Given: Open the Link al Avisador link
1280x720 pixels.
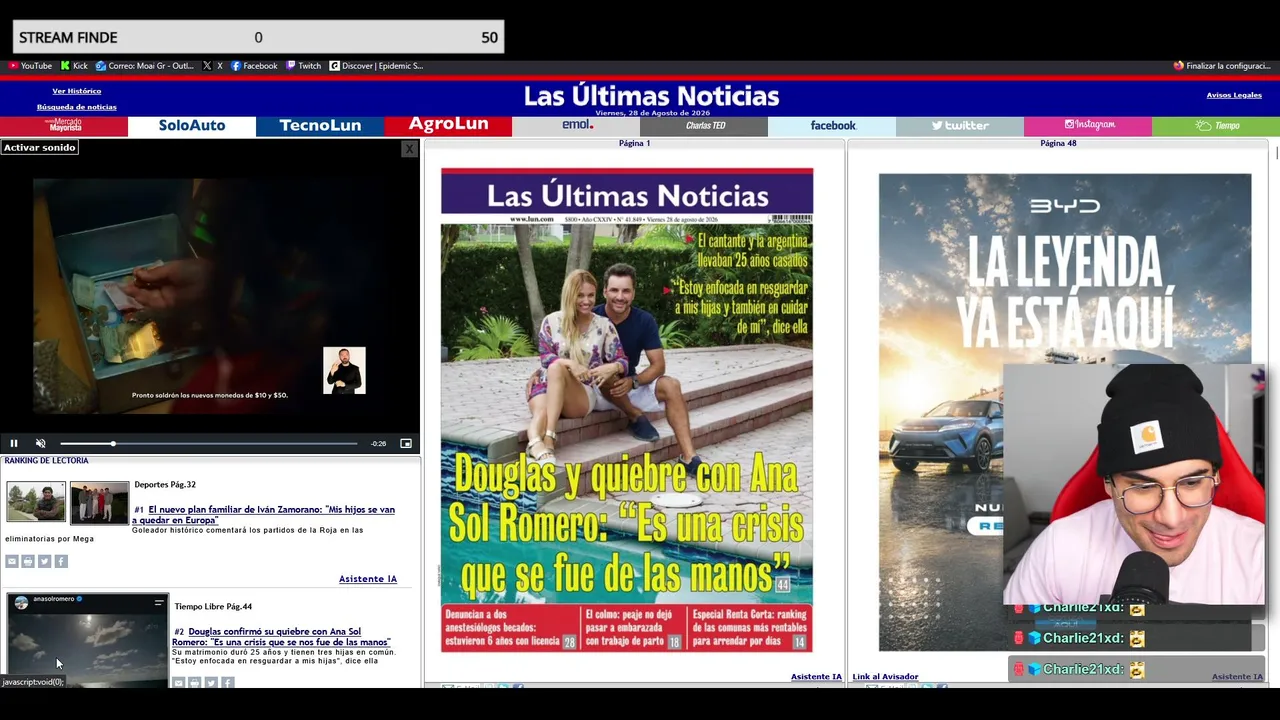Looking at the screenshot, I should click(x=885, y=677).
